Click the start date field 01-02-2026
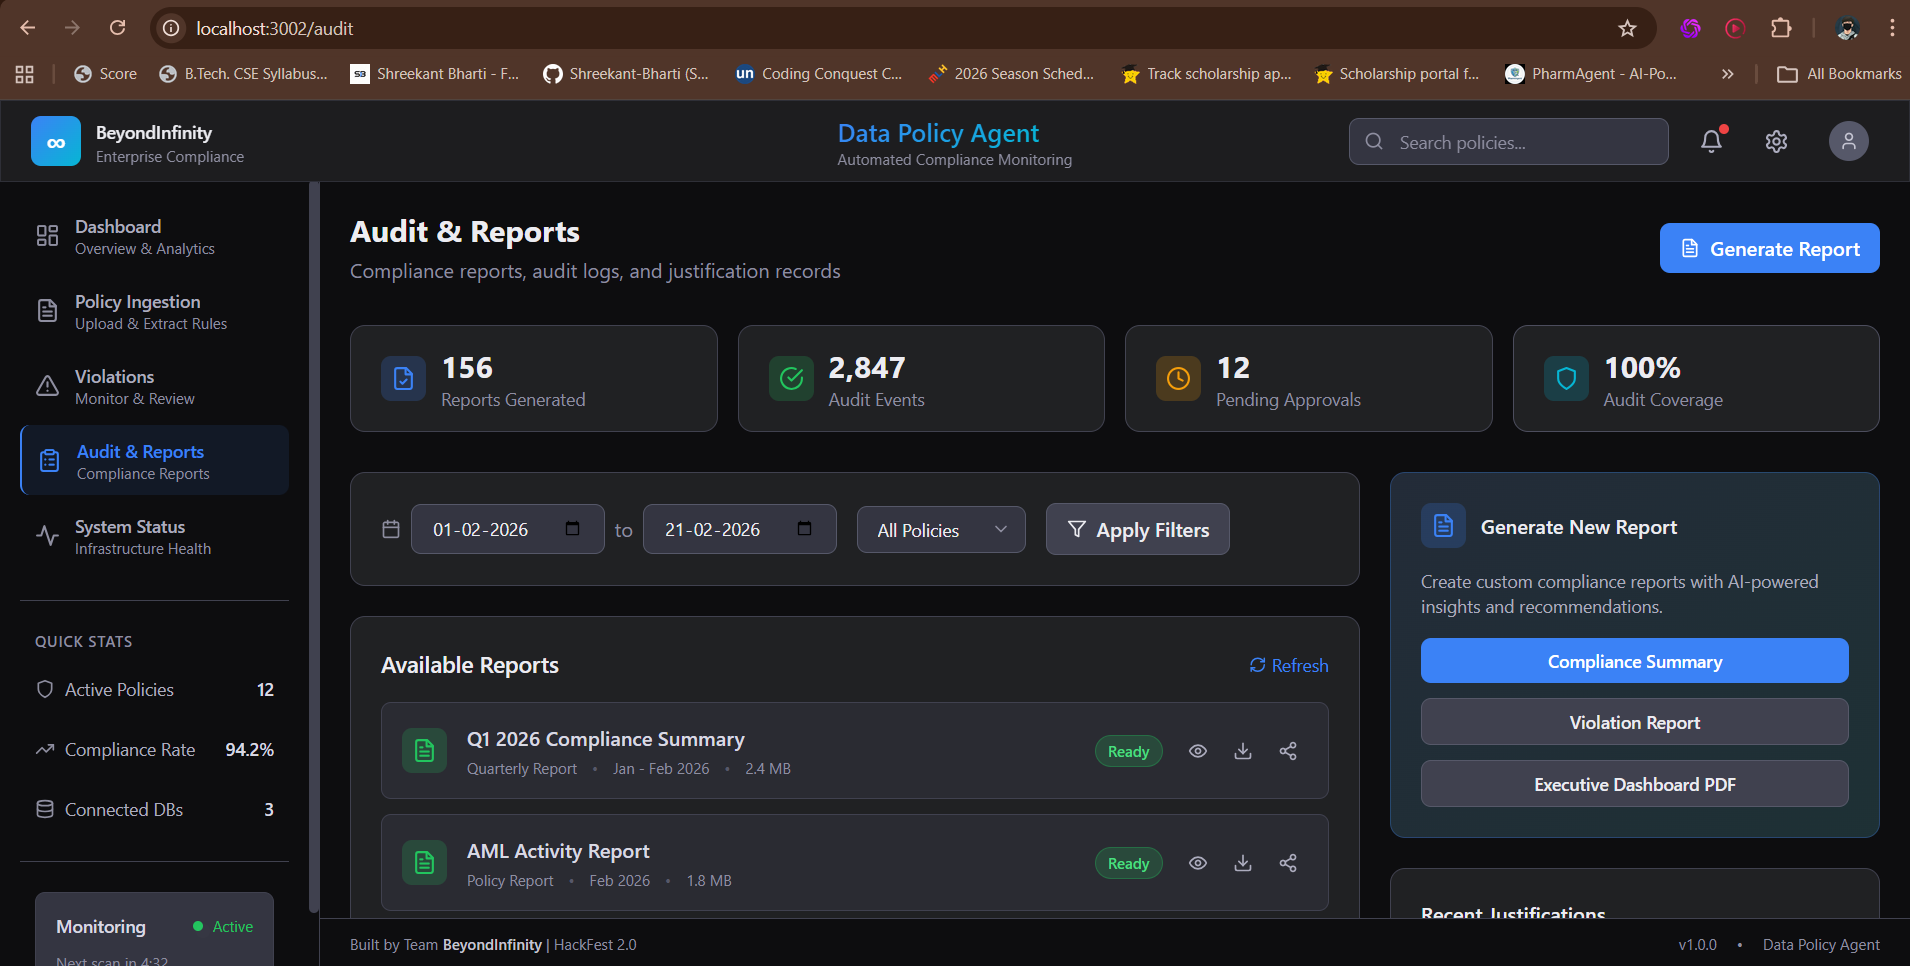The width and height of the screenshot is (1910, 966). pos(507,529)
